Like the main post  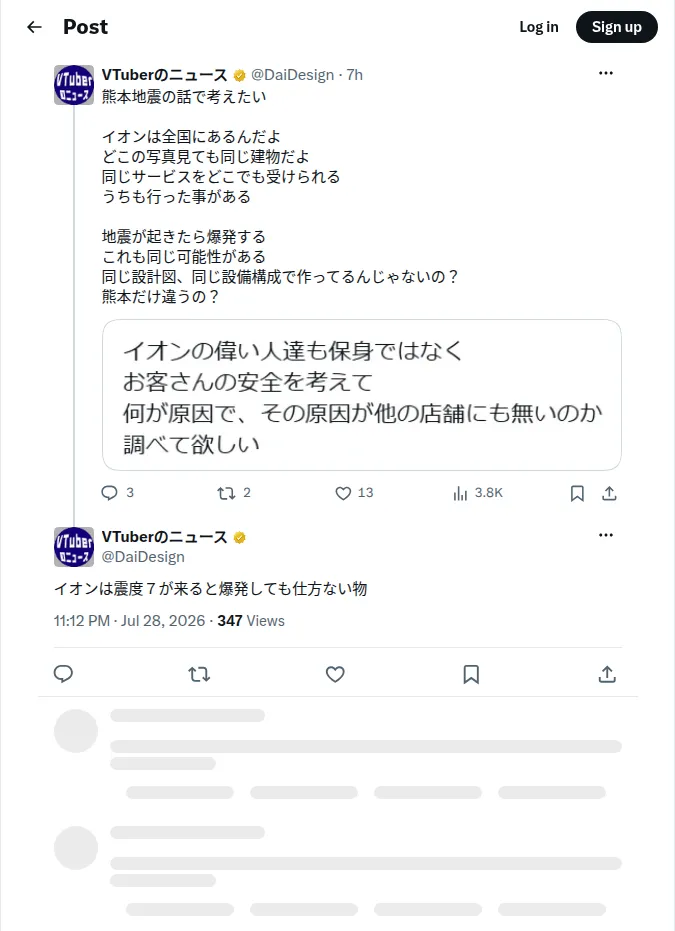pos(335,674)
